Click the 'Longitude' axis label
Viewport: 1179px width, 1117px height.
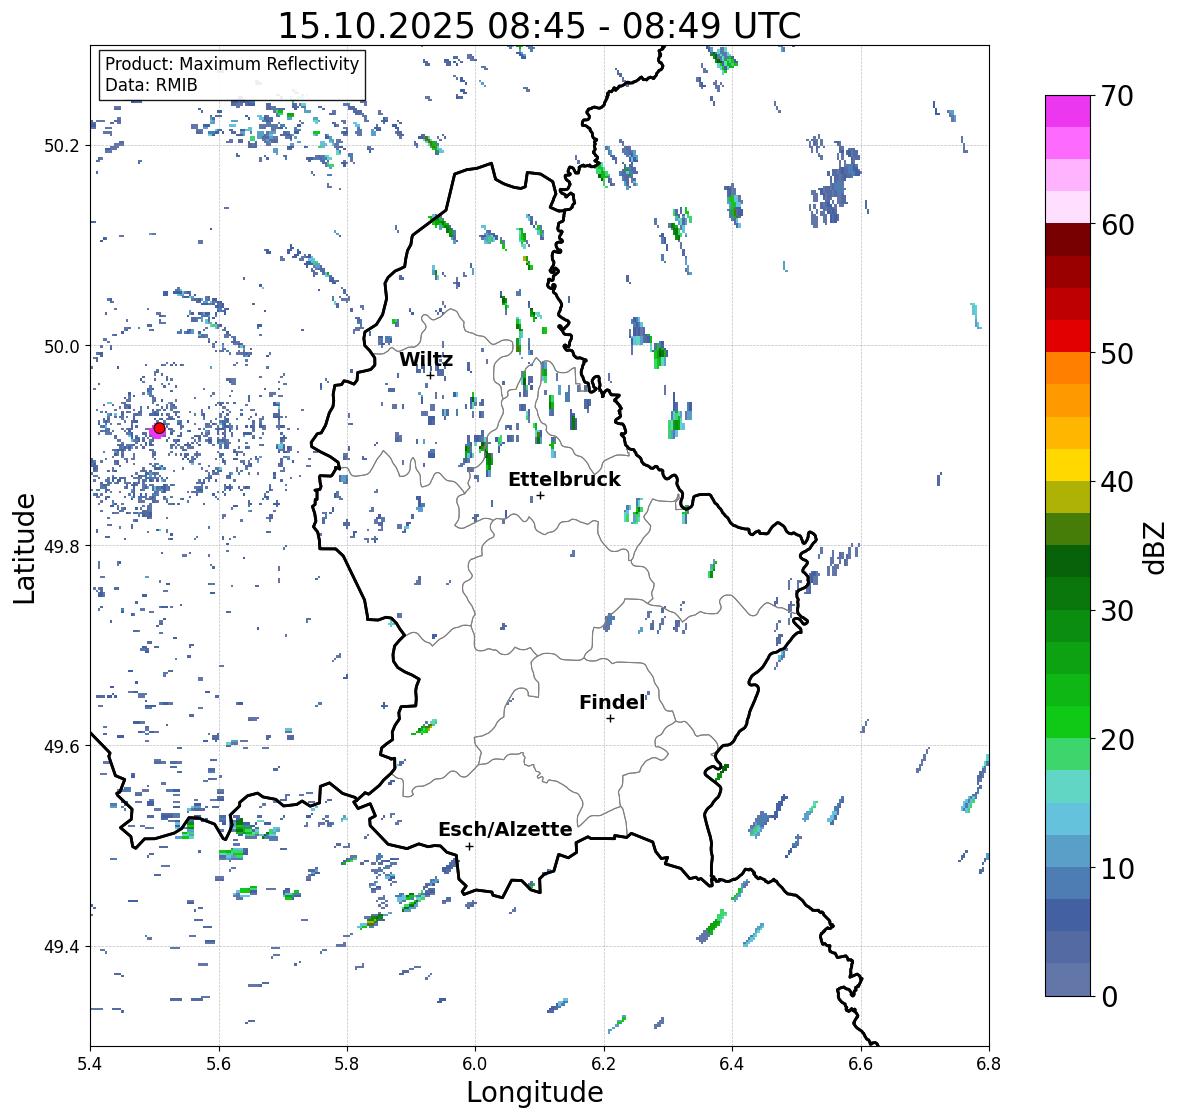click(x=535, y=1092)
